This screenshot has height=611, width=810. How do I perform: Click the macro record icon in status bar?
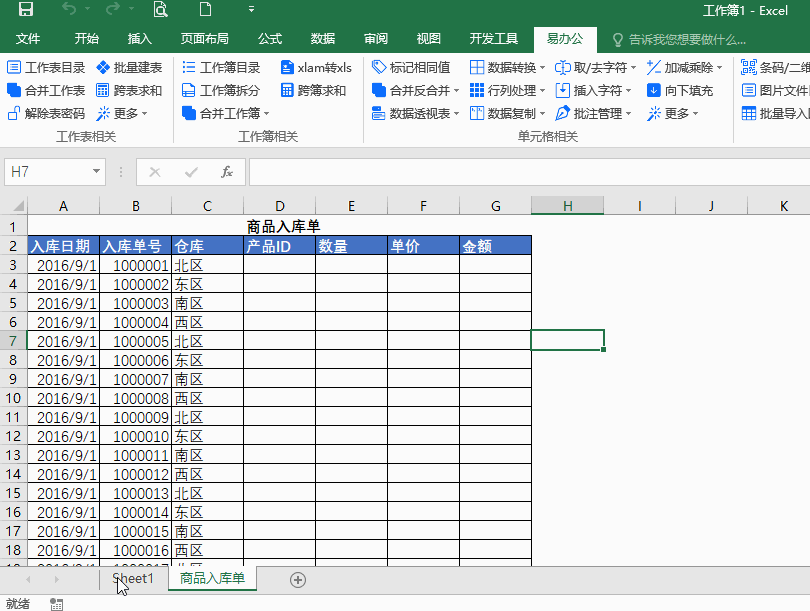[56, 603]
